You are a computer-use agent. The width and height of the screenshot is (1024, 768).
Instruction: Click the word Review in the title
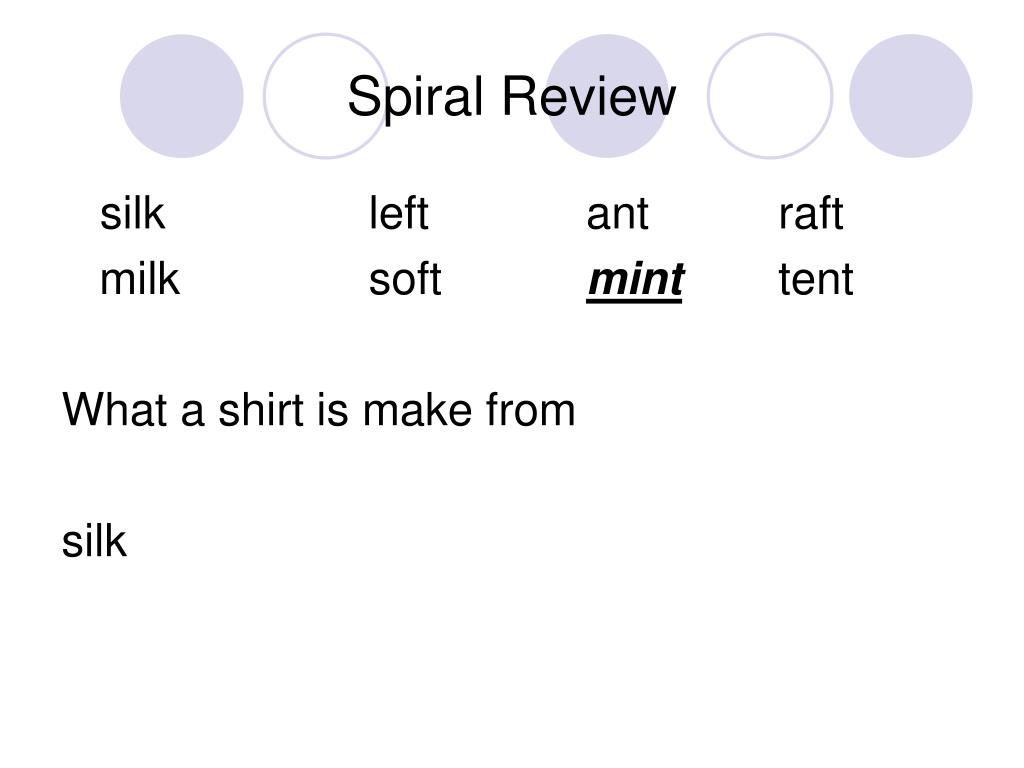[588, 95]
